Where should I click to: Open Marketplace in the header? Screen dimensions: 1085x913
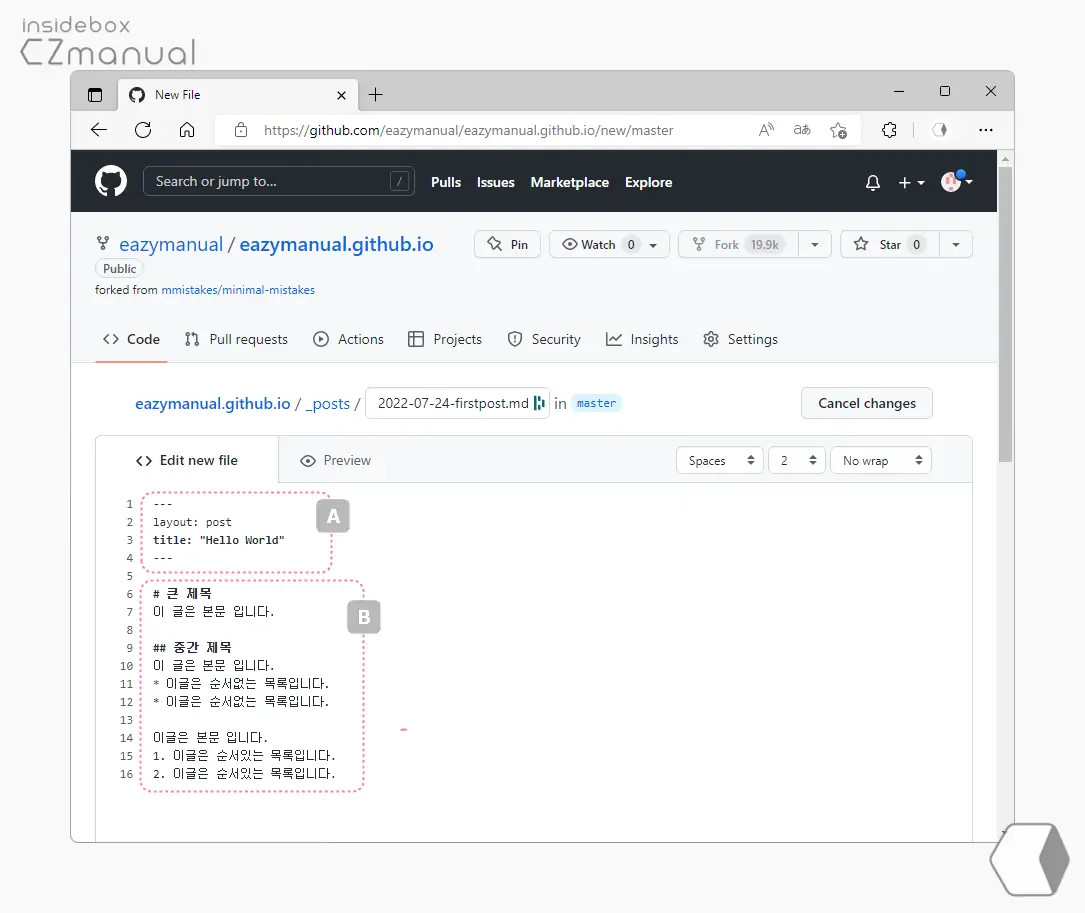pos(569,183)
